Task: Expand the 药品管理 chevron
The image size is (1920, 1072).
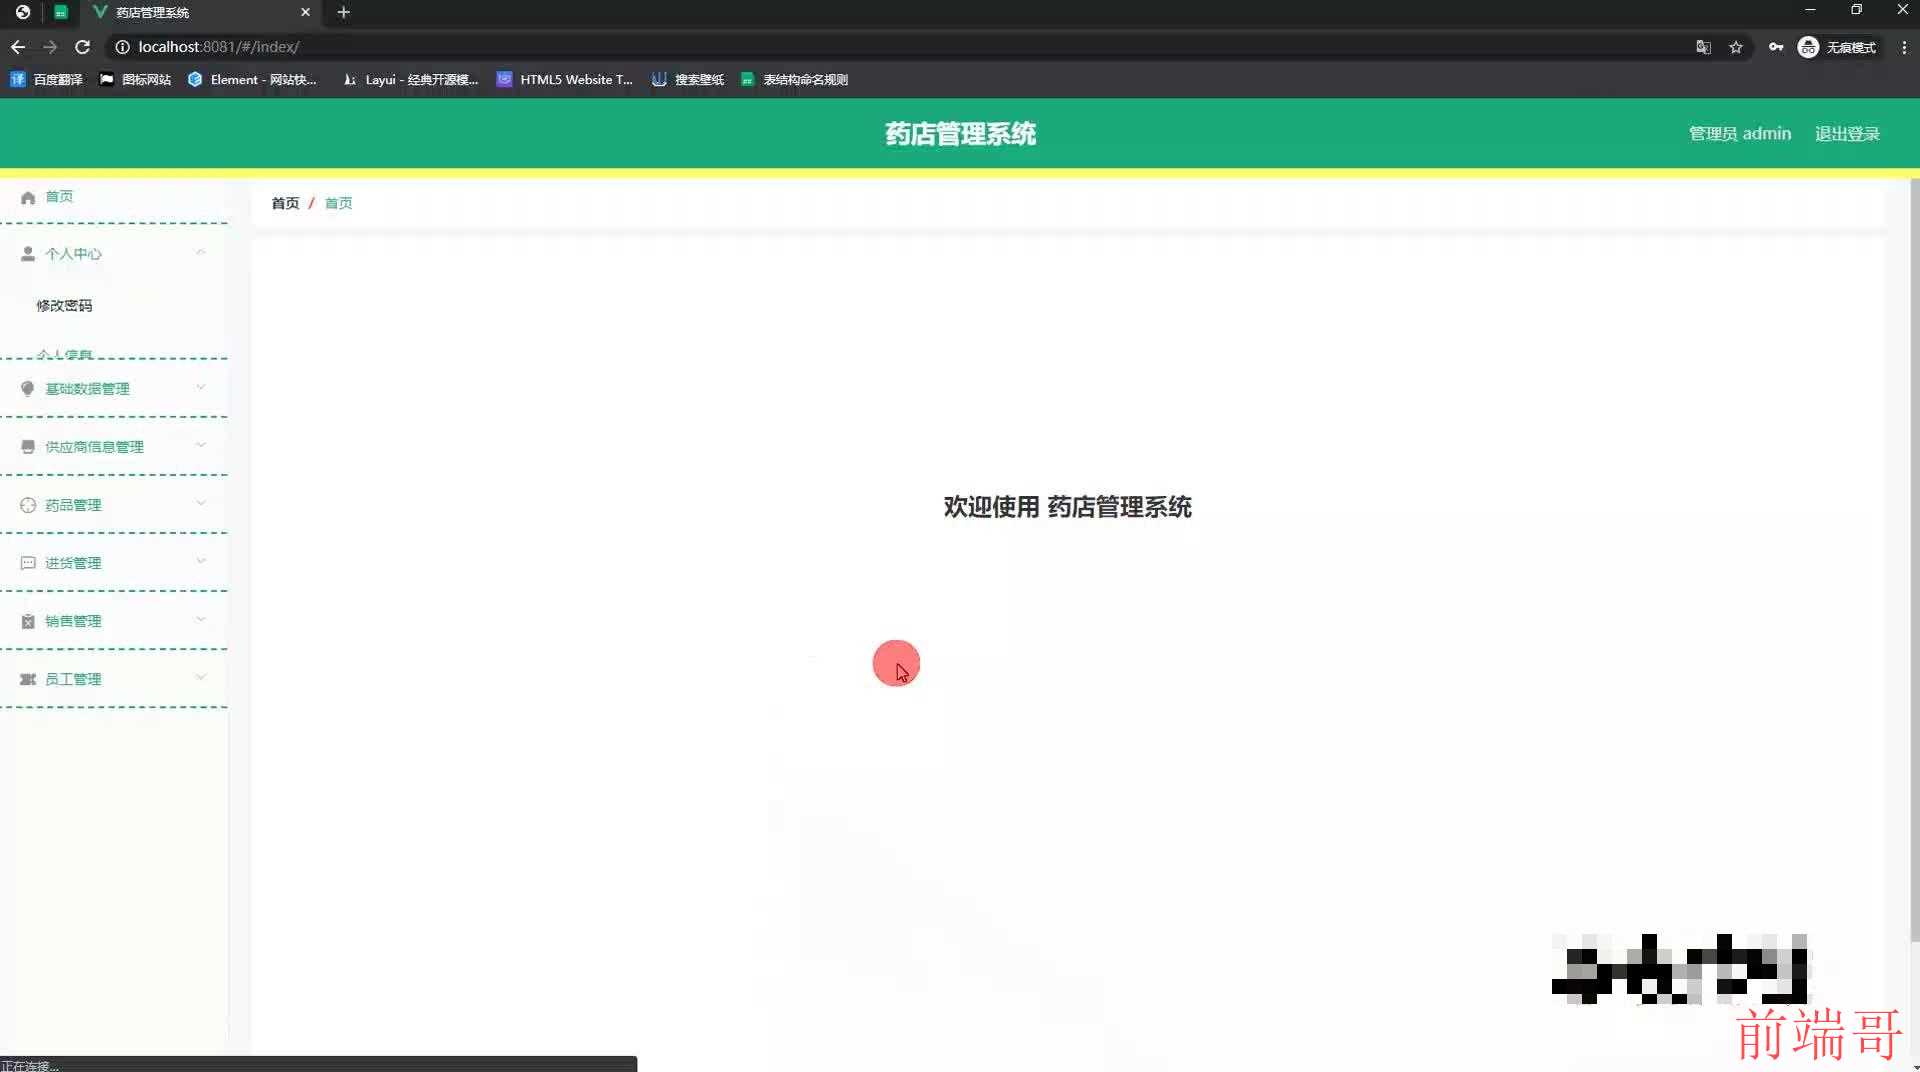Action: [201, 504]
